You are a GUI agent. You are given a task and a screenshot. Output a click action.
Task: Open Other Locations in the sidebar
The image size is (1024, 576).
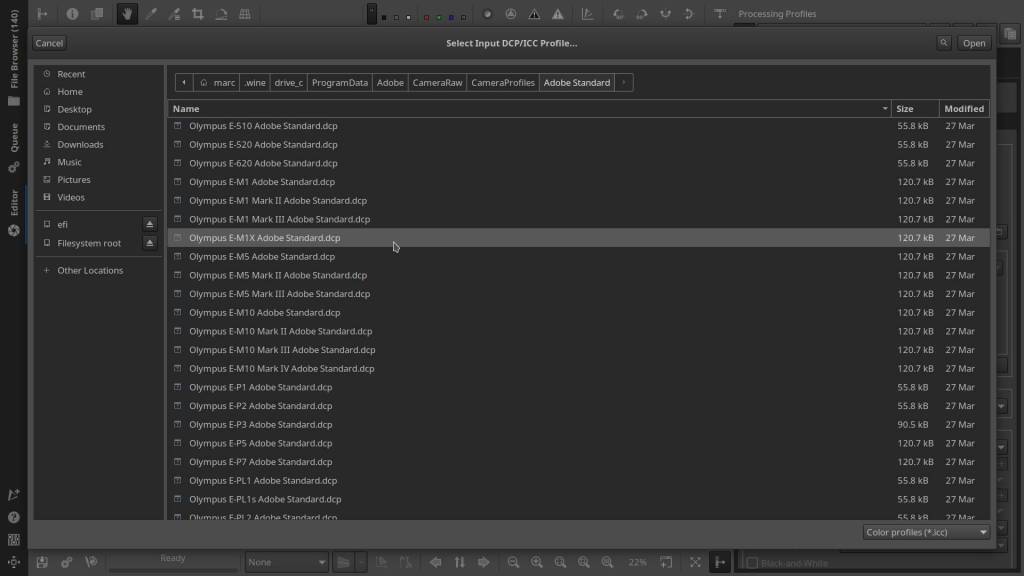click(x=89, y=270)
